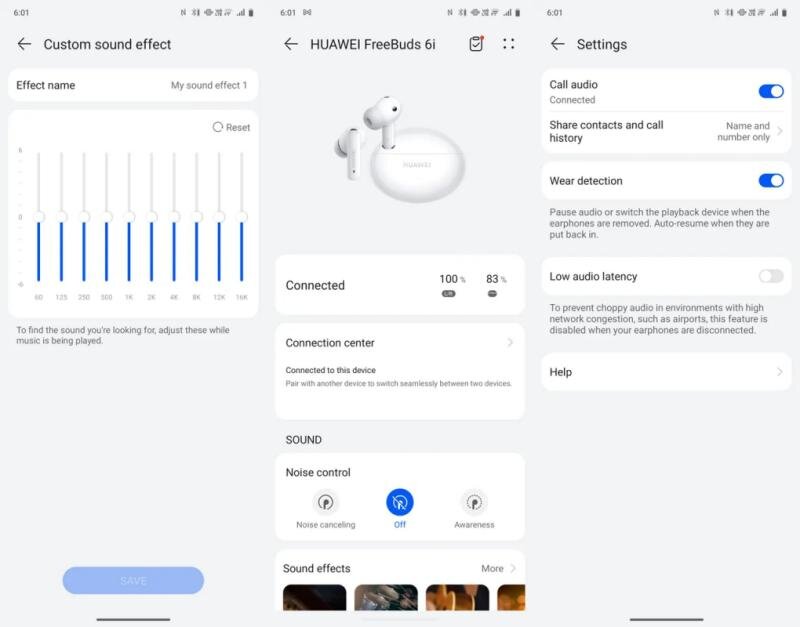Go back from HUAWEI FreeBuds 6i screen
The height and width of the screenshot is (627, 800).
pyautogui.click(x=291, y=44)
